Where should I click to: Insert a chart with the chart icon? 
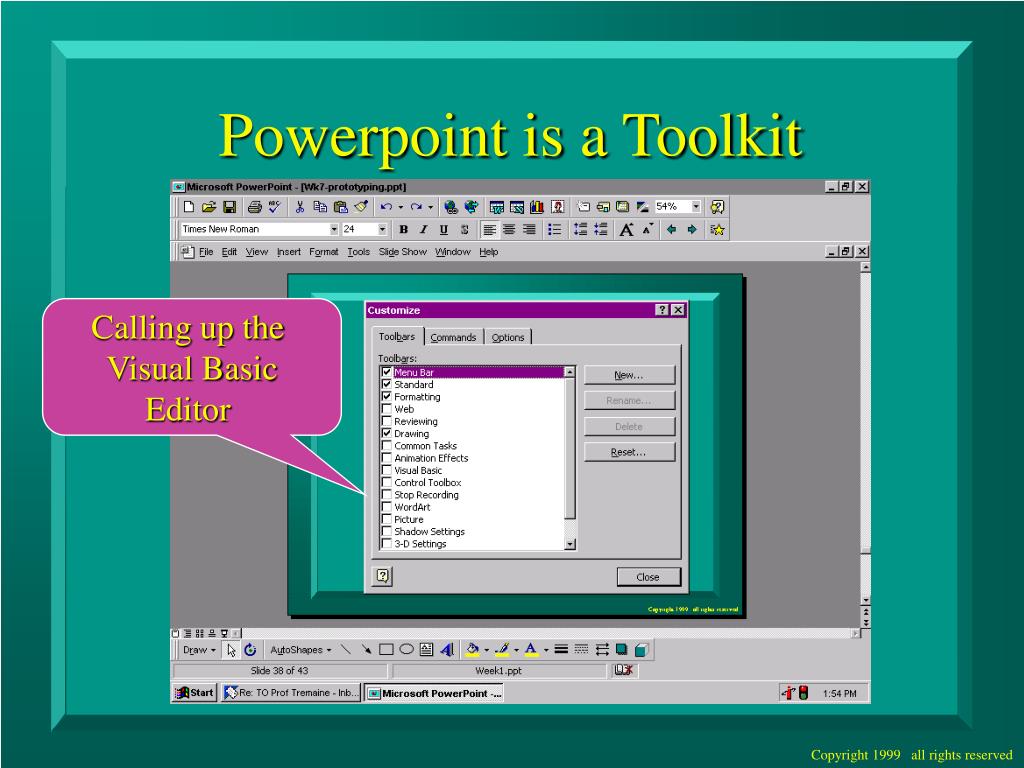[x=537, y=207]
